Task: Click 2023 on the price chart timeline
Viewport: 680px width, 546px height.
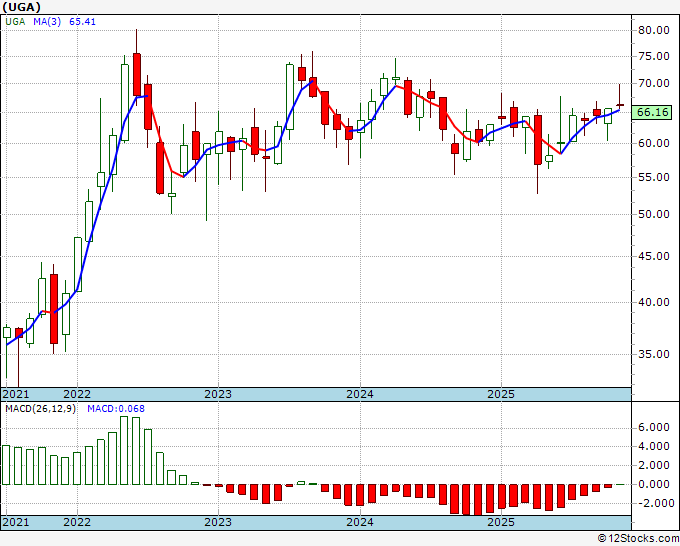Action: tap(218, 394)
